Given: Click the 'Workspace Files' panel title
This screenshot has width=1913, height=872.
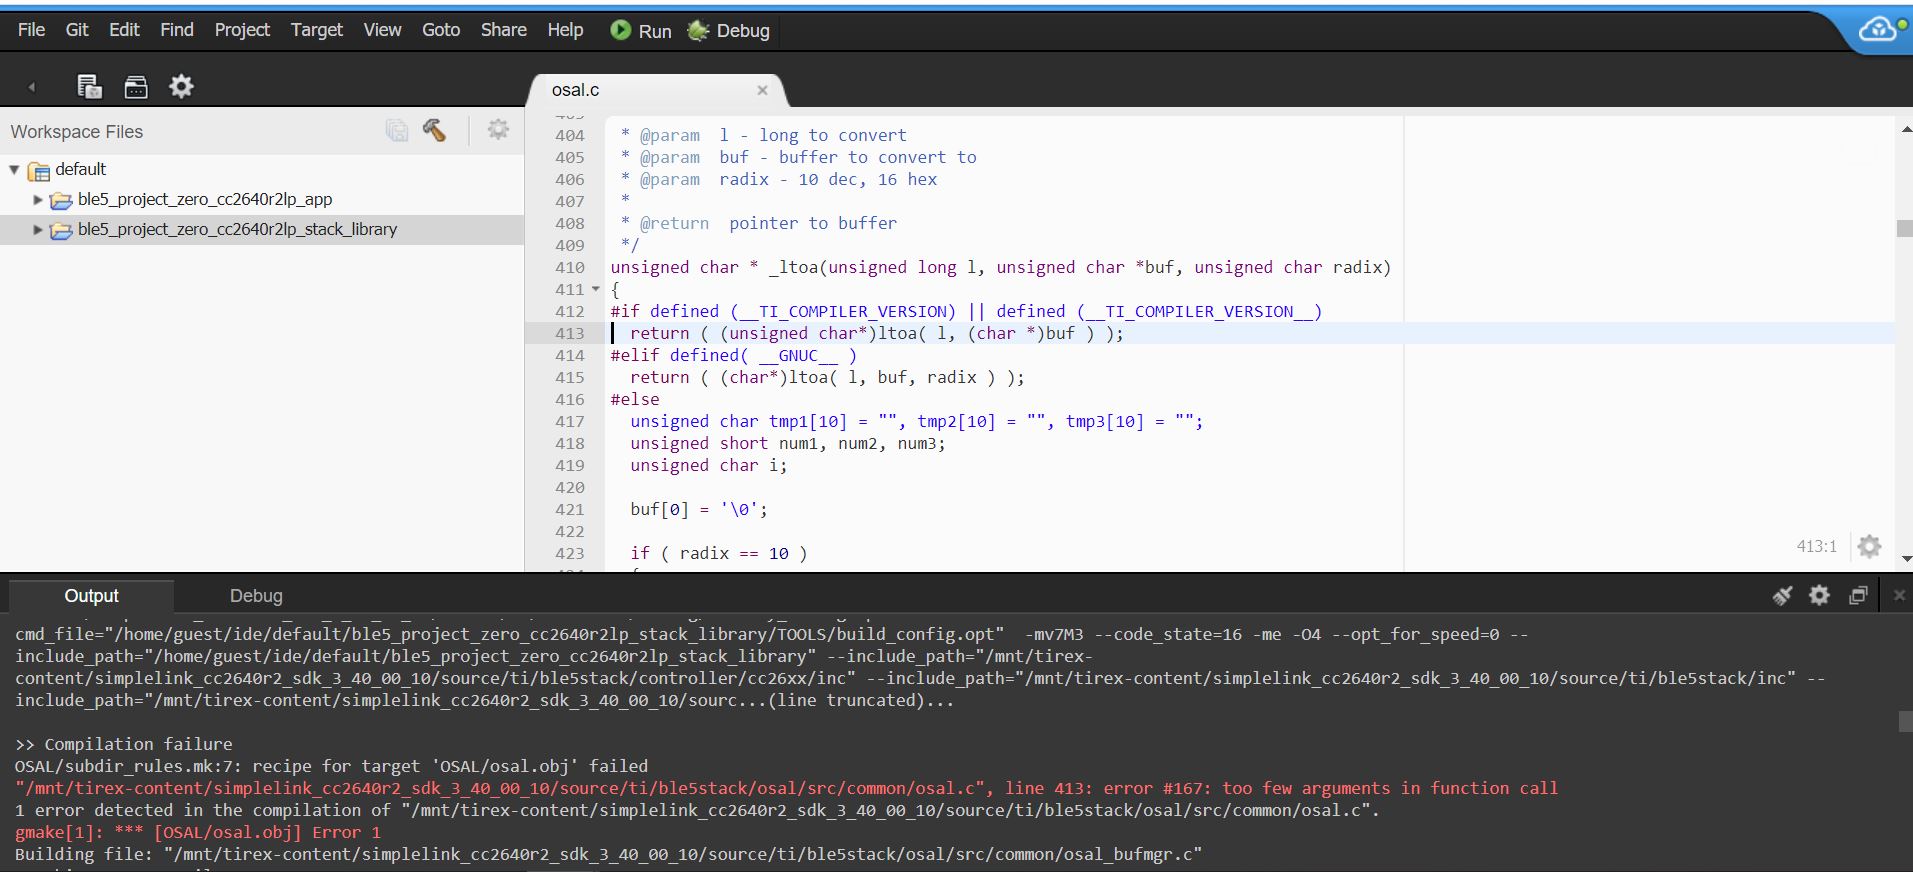Looking at the screenshot, I should [77, 132].
